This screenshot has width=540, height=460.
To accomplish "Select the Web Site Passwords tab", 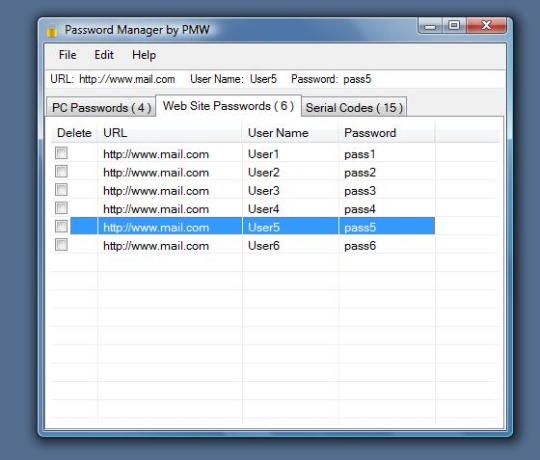I will coord(228,106).
